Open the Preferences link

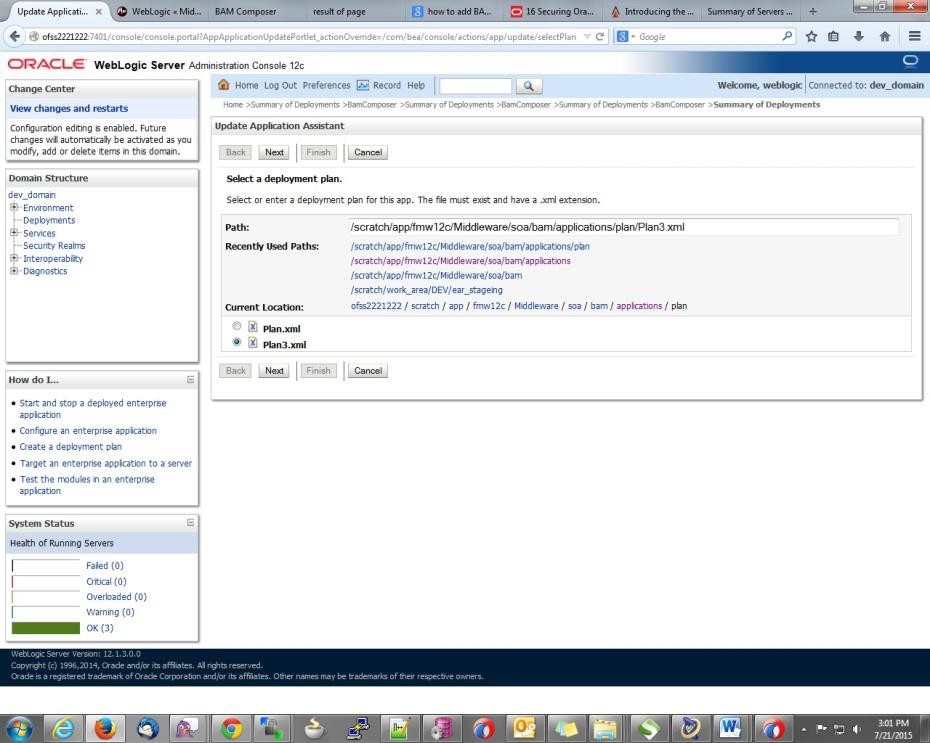(x=326, y=85)
